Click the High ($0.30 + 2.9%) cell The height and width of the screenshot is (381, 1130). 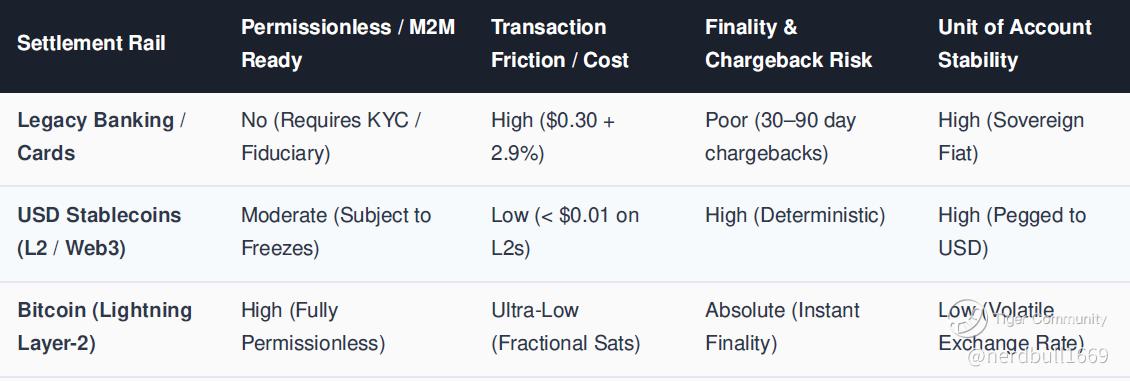(x=553, y=136)
